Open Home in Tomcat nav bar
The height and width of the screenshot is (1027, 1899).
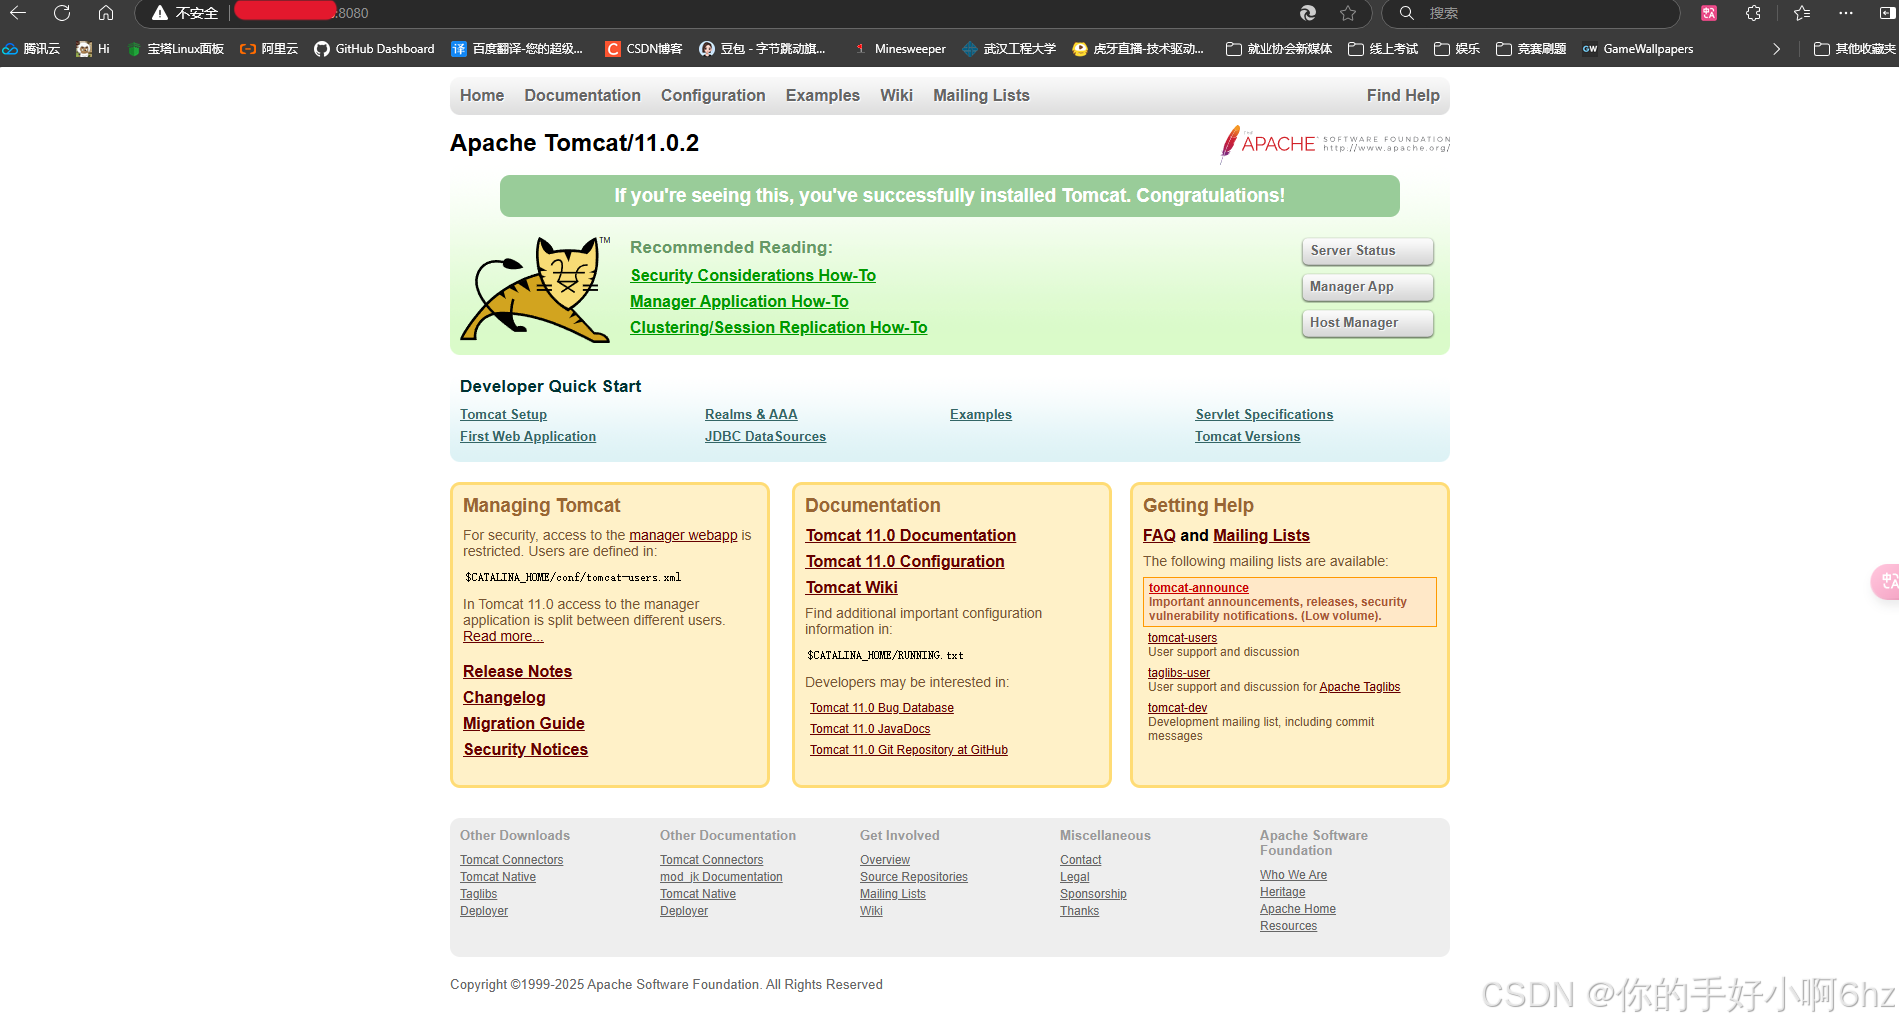click(x=482, y=95)
